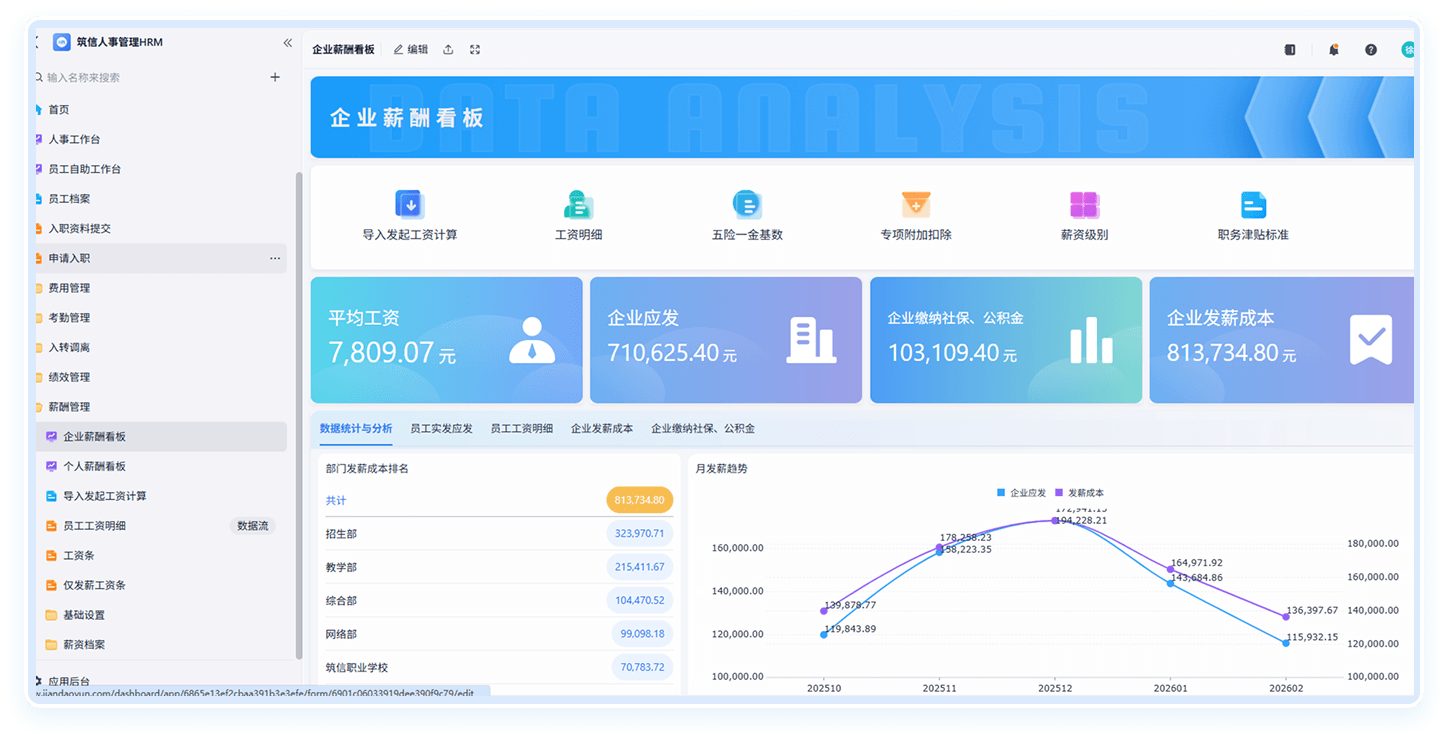Expand the 基础设置 folder

click(x=84, y=615)
